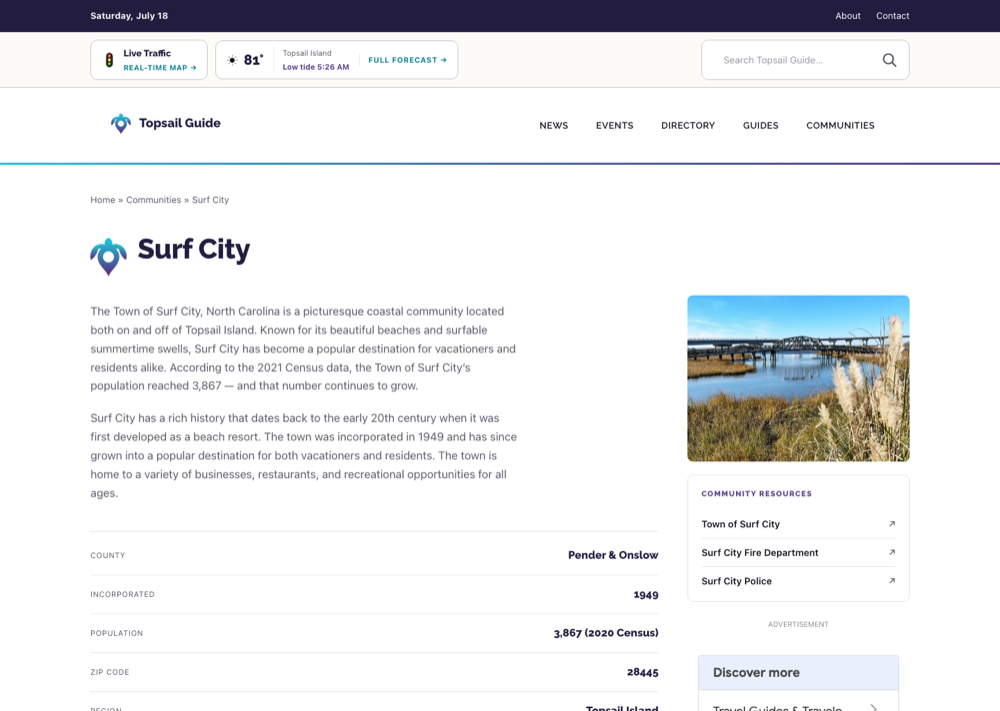Click the 81° temperature reading
The width and height of the screenshot is (1000, 711).
pos(253,60)
